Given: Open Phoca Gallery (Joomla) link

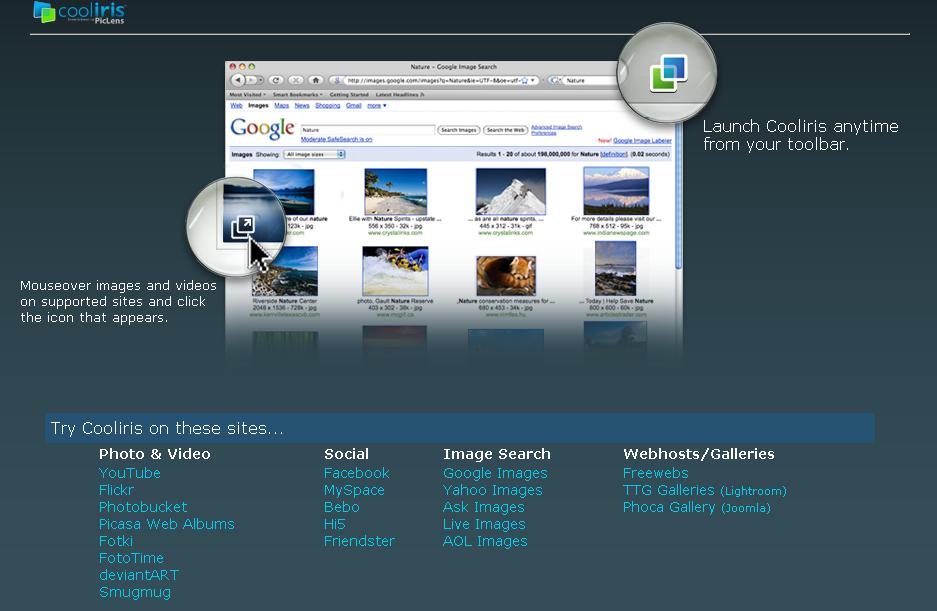Looking at the screenshot, I should pyautogui.click(x=697, y=508).
